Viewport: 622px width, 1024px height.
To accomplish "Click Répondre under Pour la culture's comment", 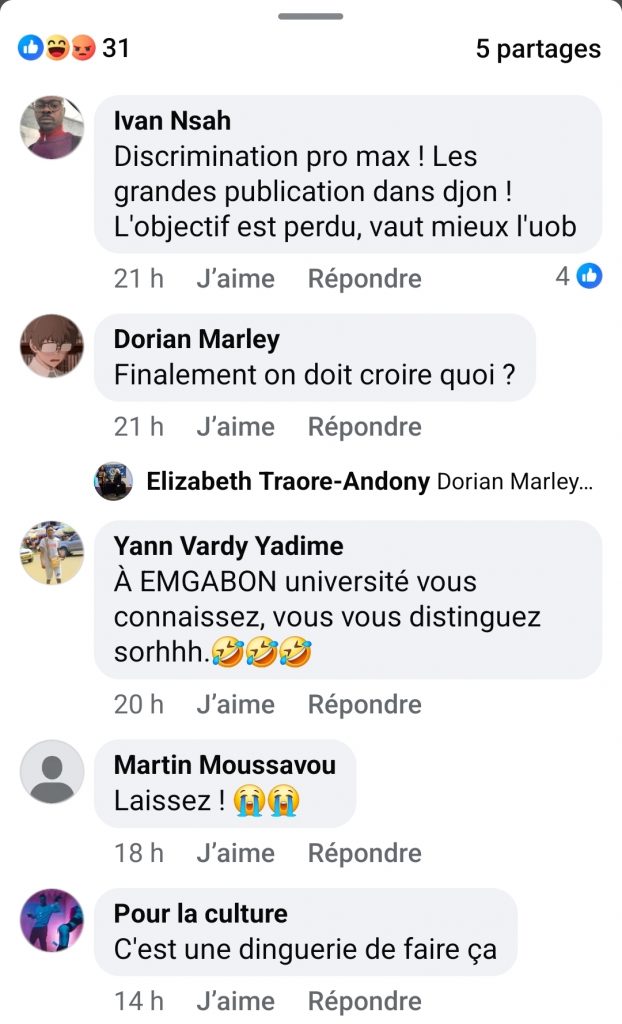I will [364, 1001].
